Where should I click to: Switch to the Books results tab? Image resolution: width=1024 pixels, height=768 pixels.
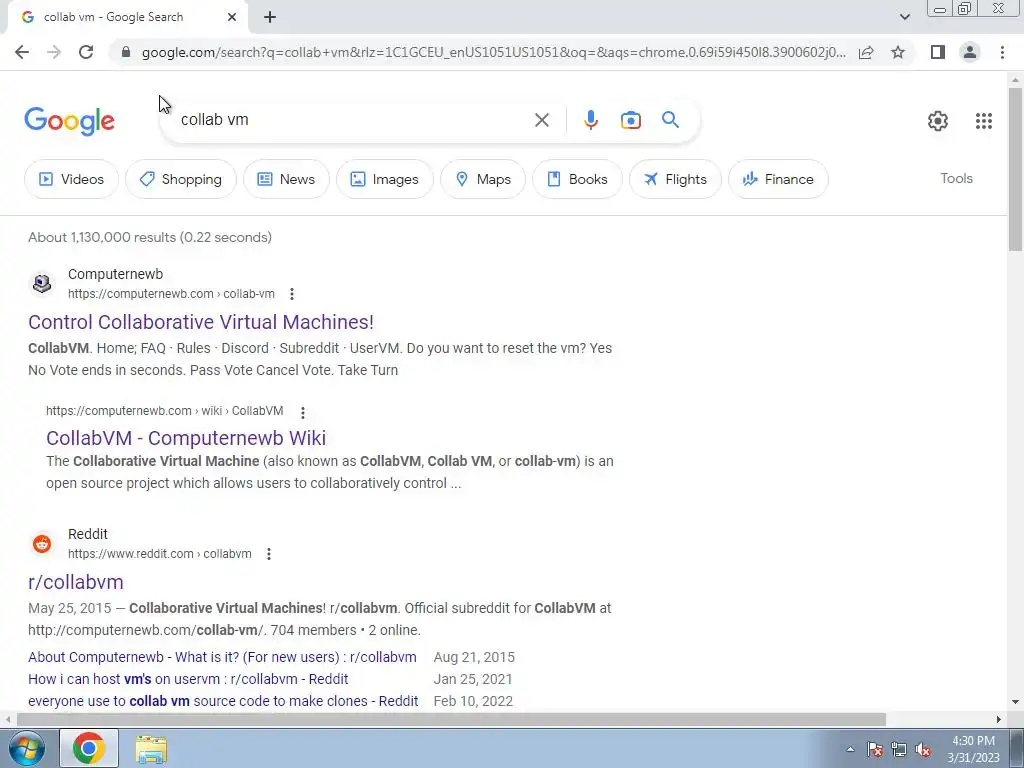(x=577, y=179)
